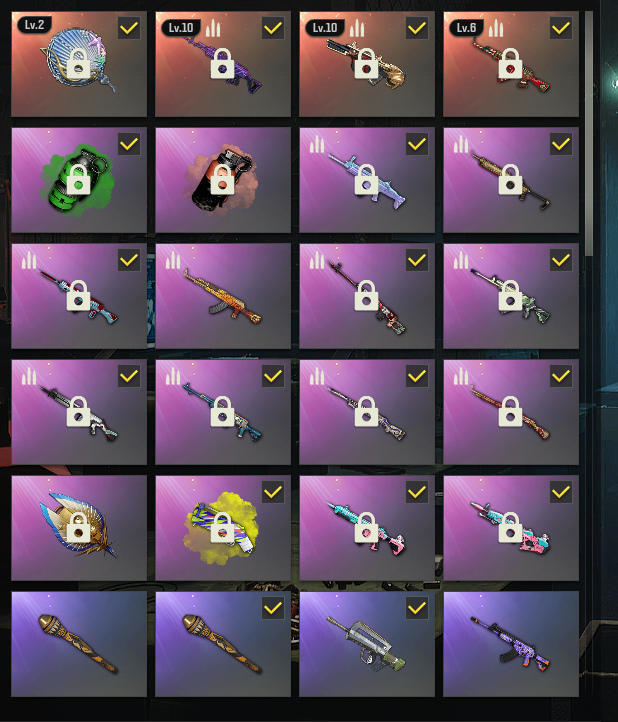
Task: Select the leftmost carved wooden baton item
Action: pyautogui.click(x=79, y=644)
